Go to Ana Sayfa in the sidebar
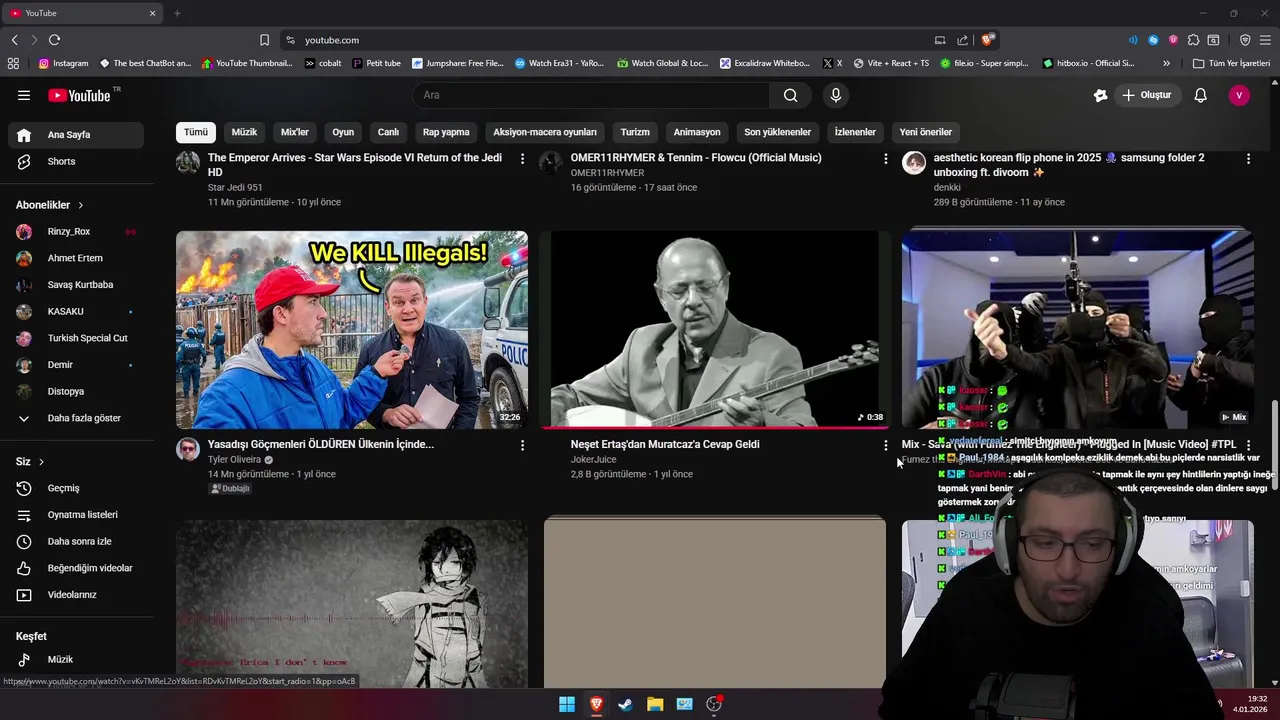 click(x=76, y=135)
